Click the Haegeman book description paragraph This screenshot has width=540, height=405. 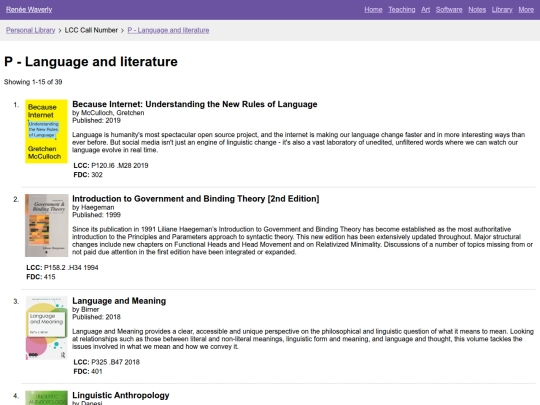point(302,241)
